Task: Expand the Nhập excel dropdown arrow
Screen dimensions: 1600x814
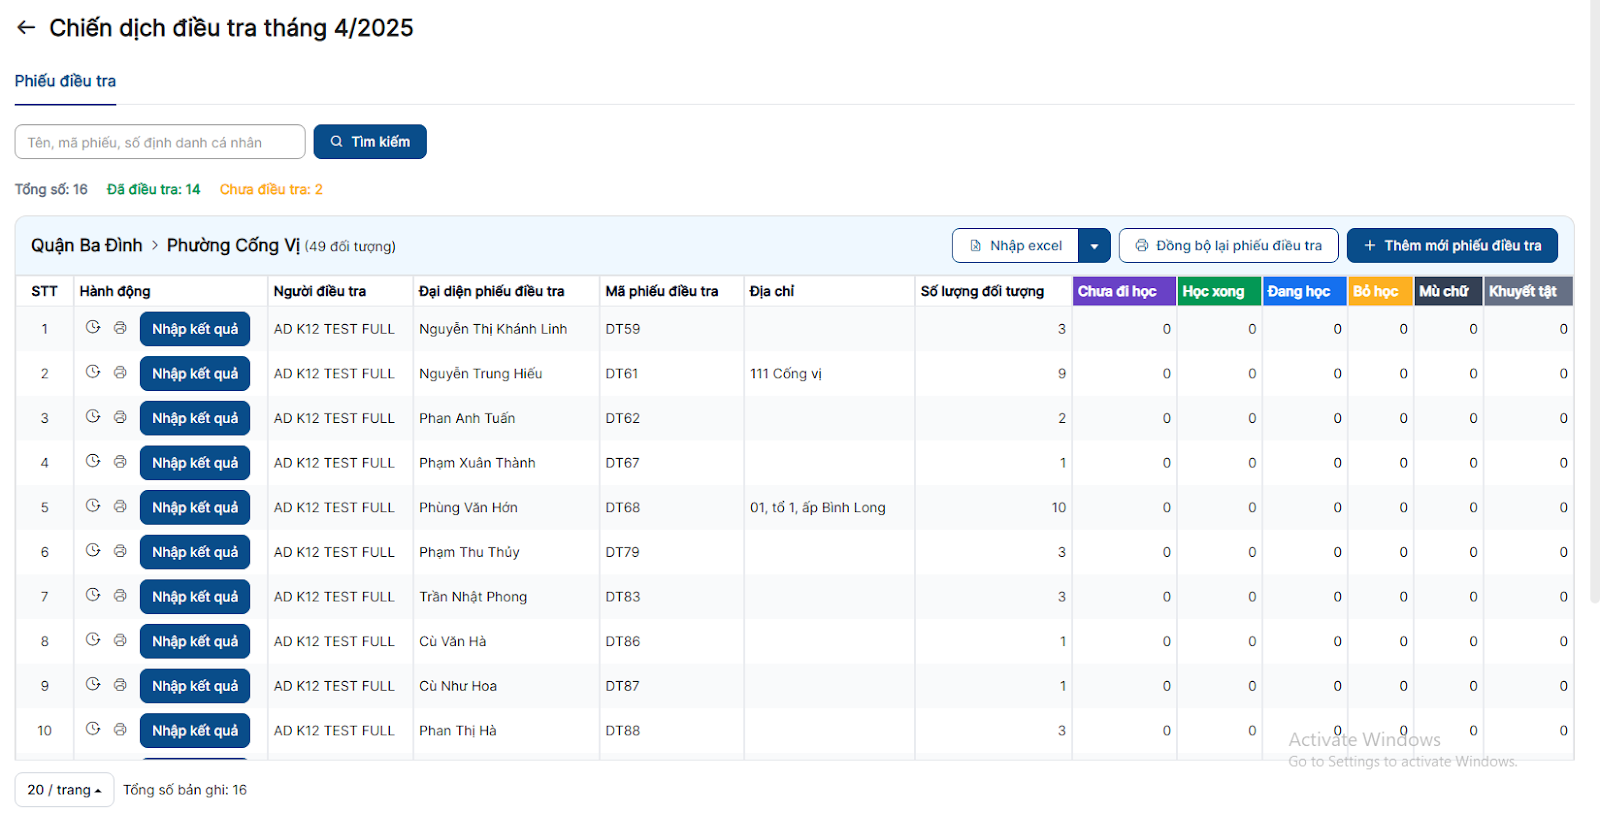Action: (x=1094, y=246)
